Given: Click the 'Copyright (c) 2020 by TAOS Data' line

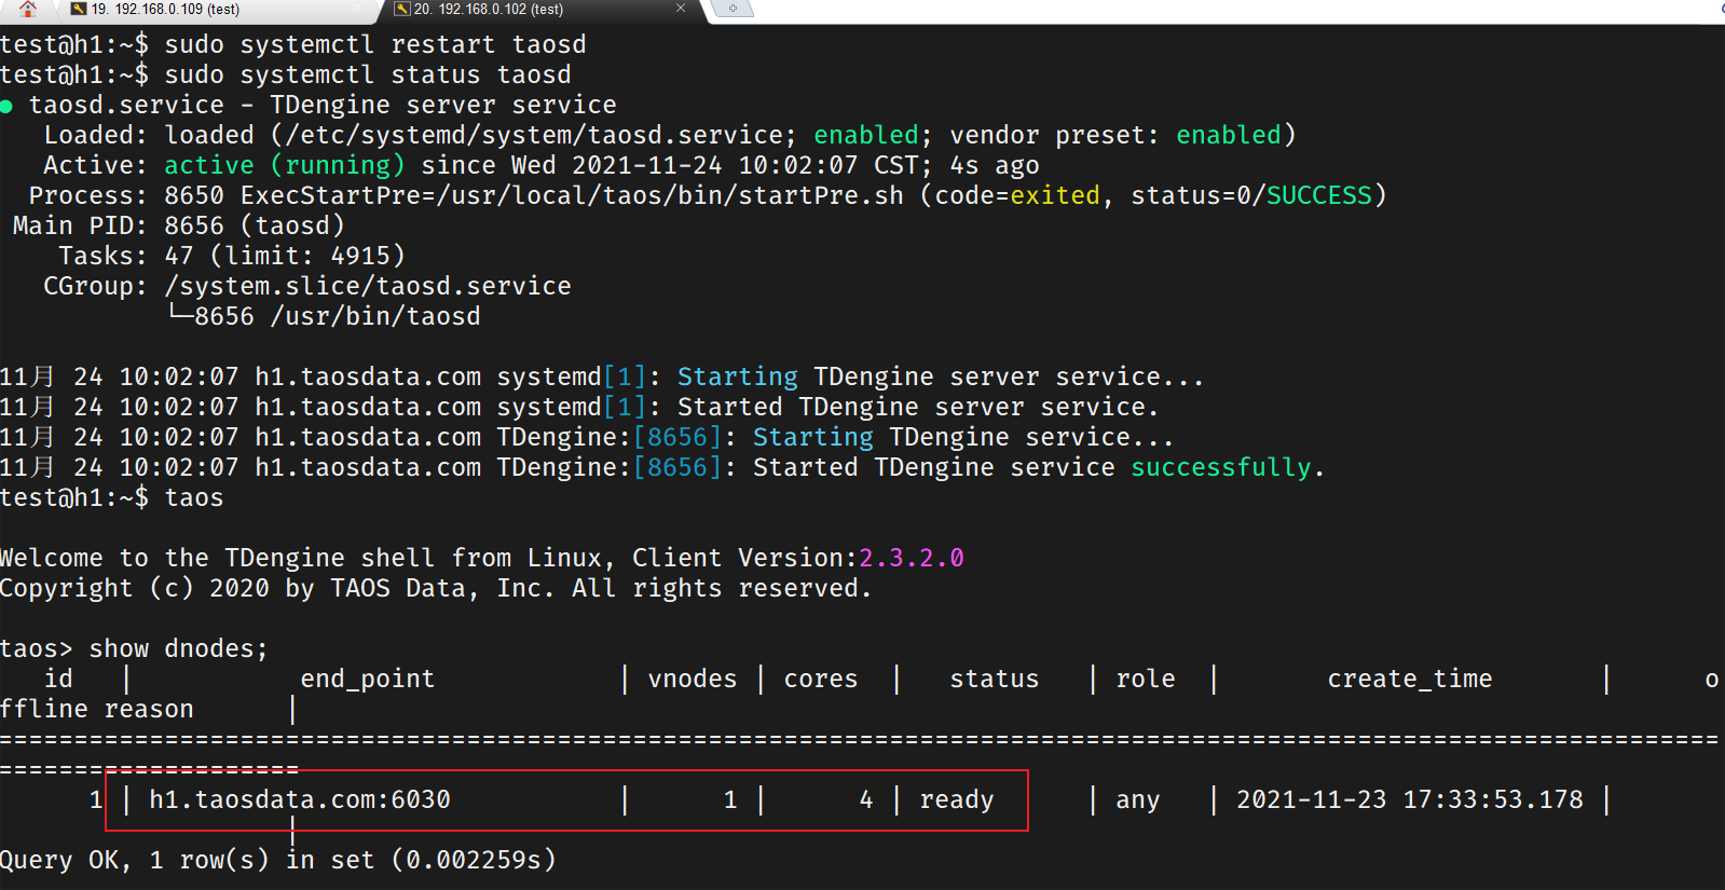Looking at the screenshot, I should pos(435,588).
